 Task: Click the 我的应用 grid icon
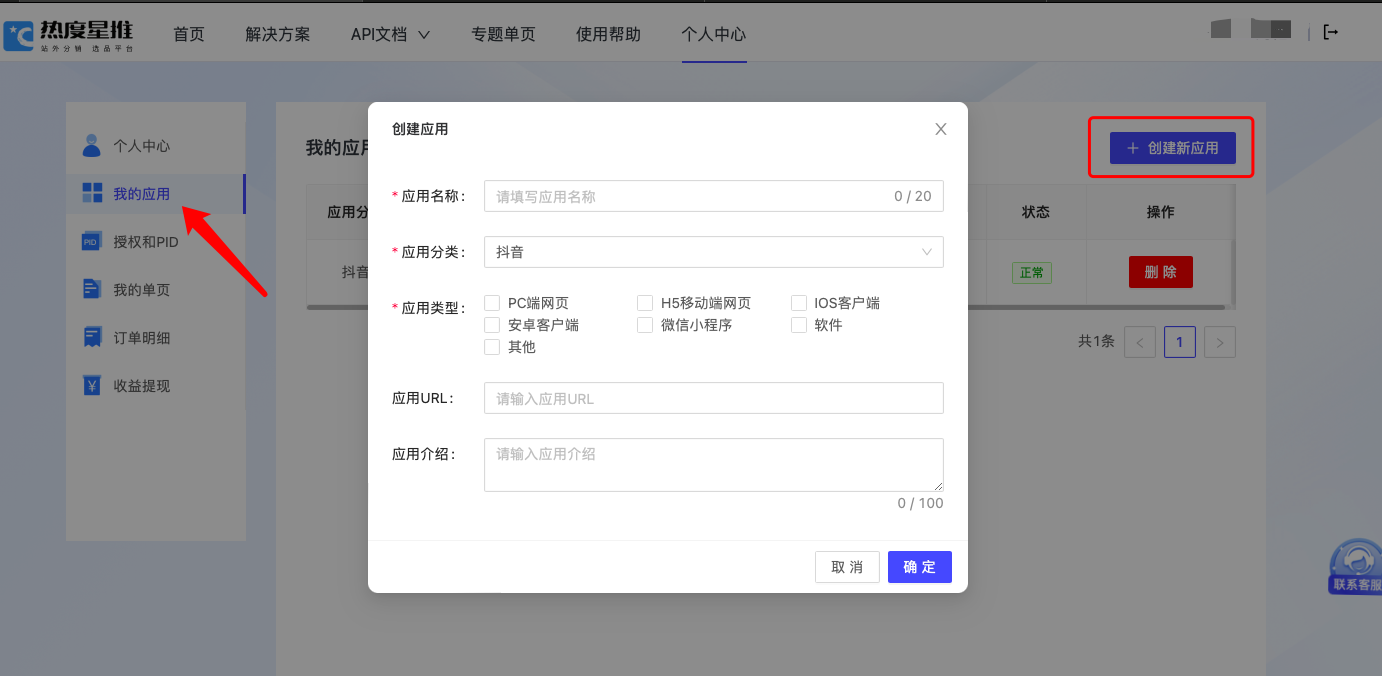[x=92, y=194]
